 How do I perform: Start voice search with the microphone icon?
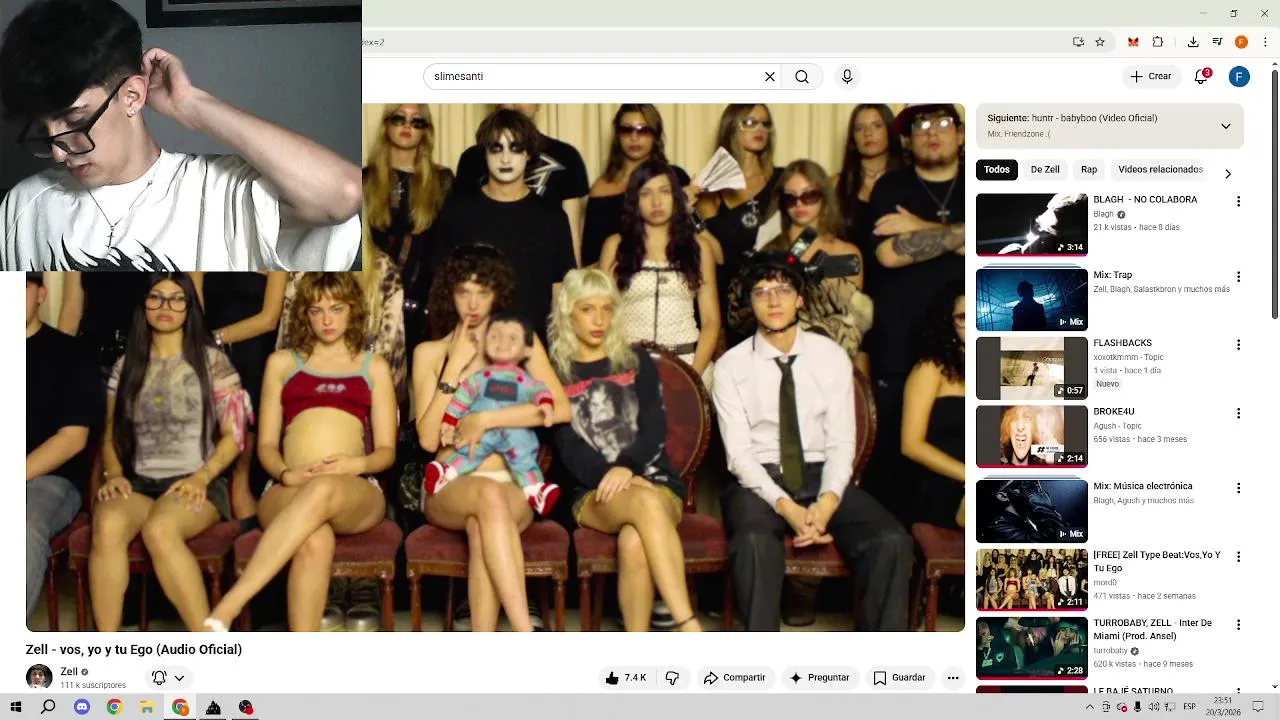tap(847, 77)
